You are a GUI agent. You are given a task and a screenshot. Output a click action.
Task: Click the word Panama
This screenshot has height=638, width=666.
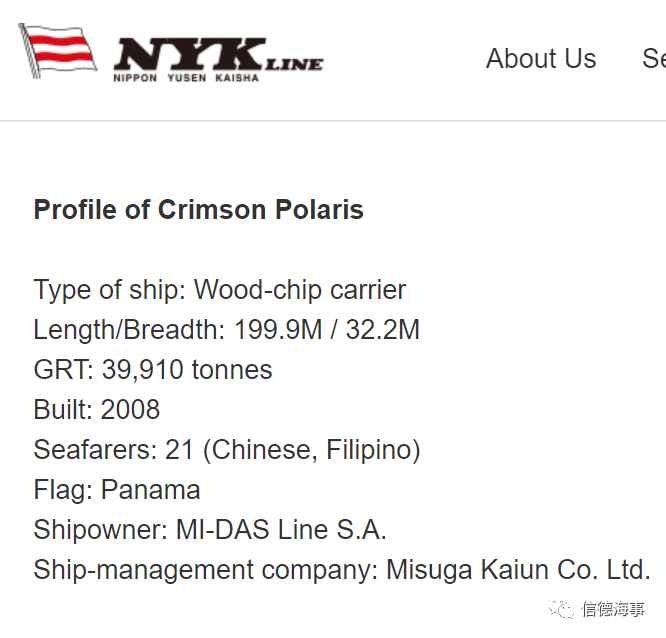click(x=150, y=490)
